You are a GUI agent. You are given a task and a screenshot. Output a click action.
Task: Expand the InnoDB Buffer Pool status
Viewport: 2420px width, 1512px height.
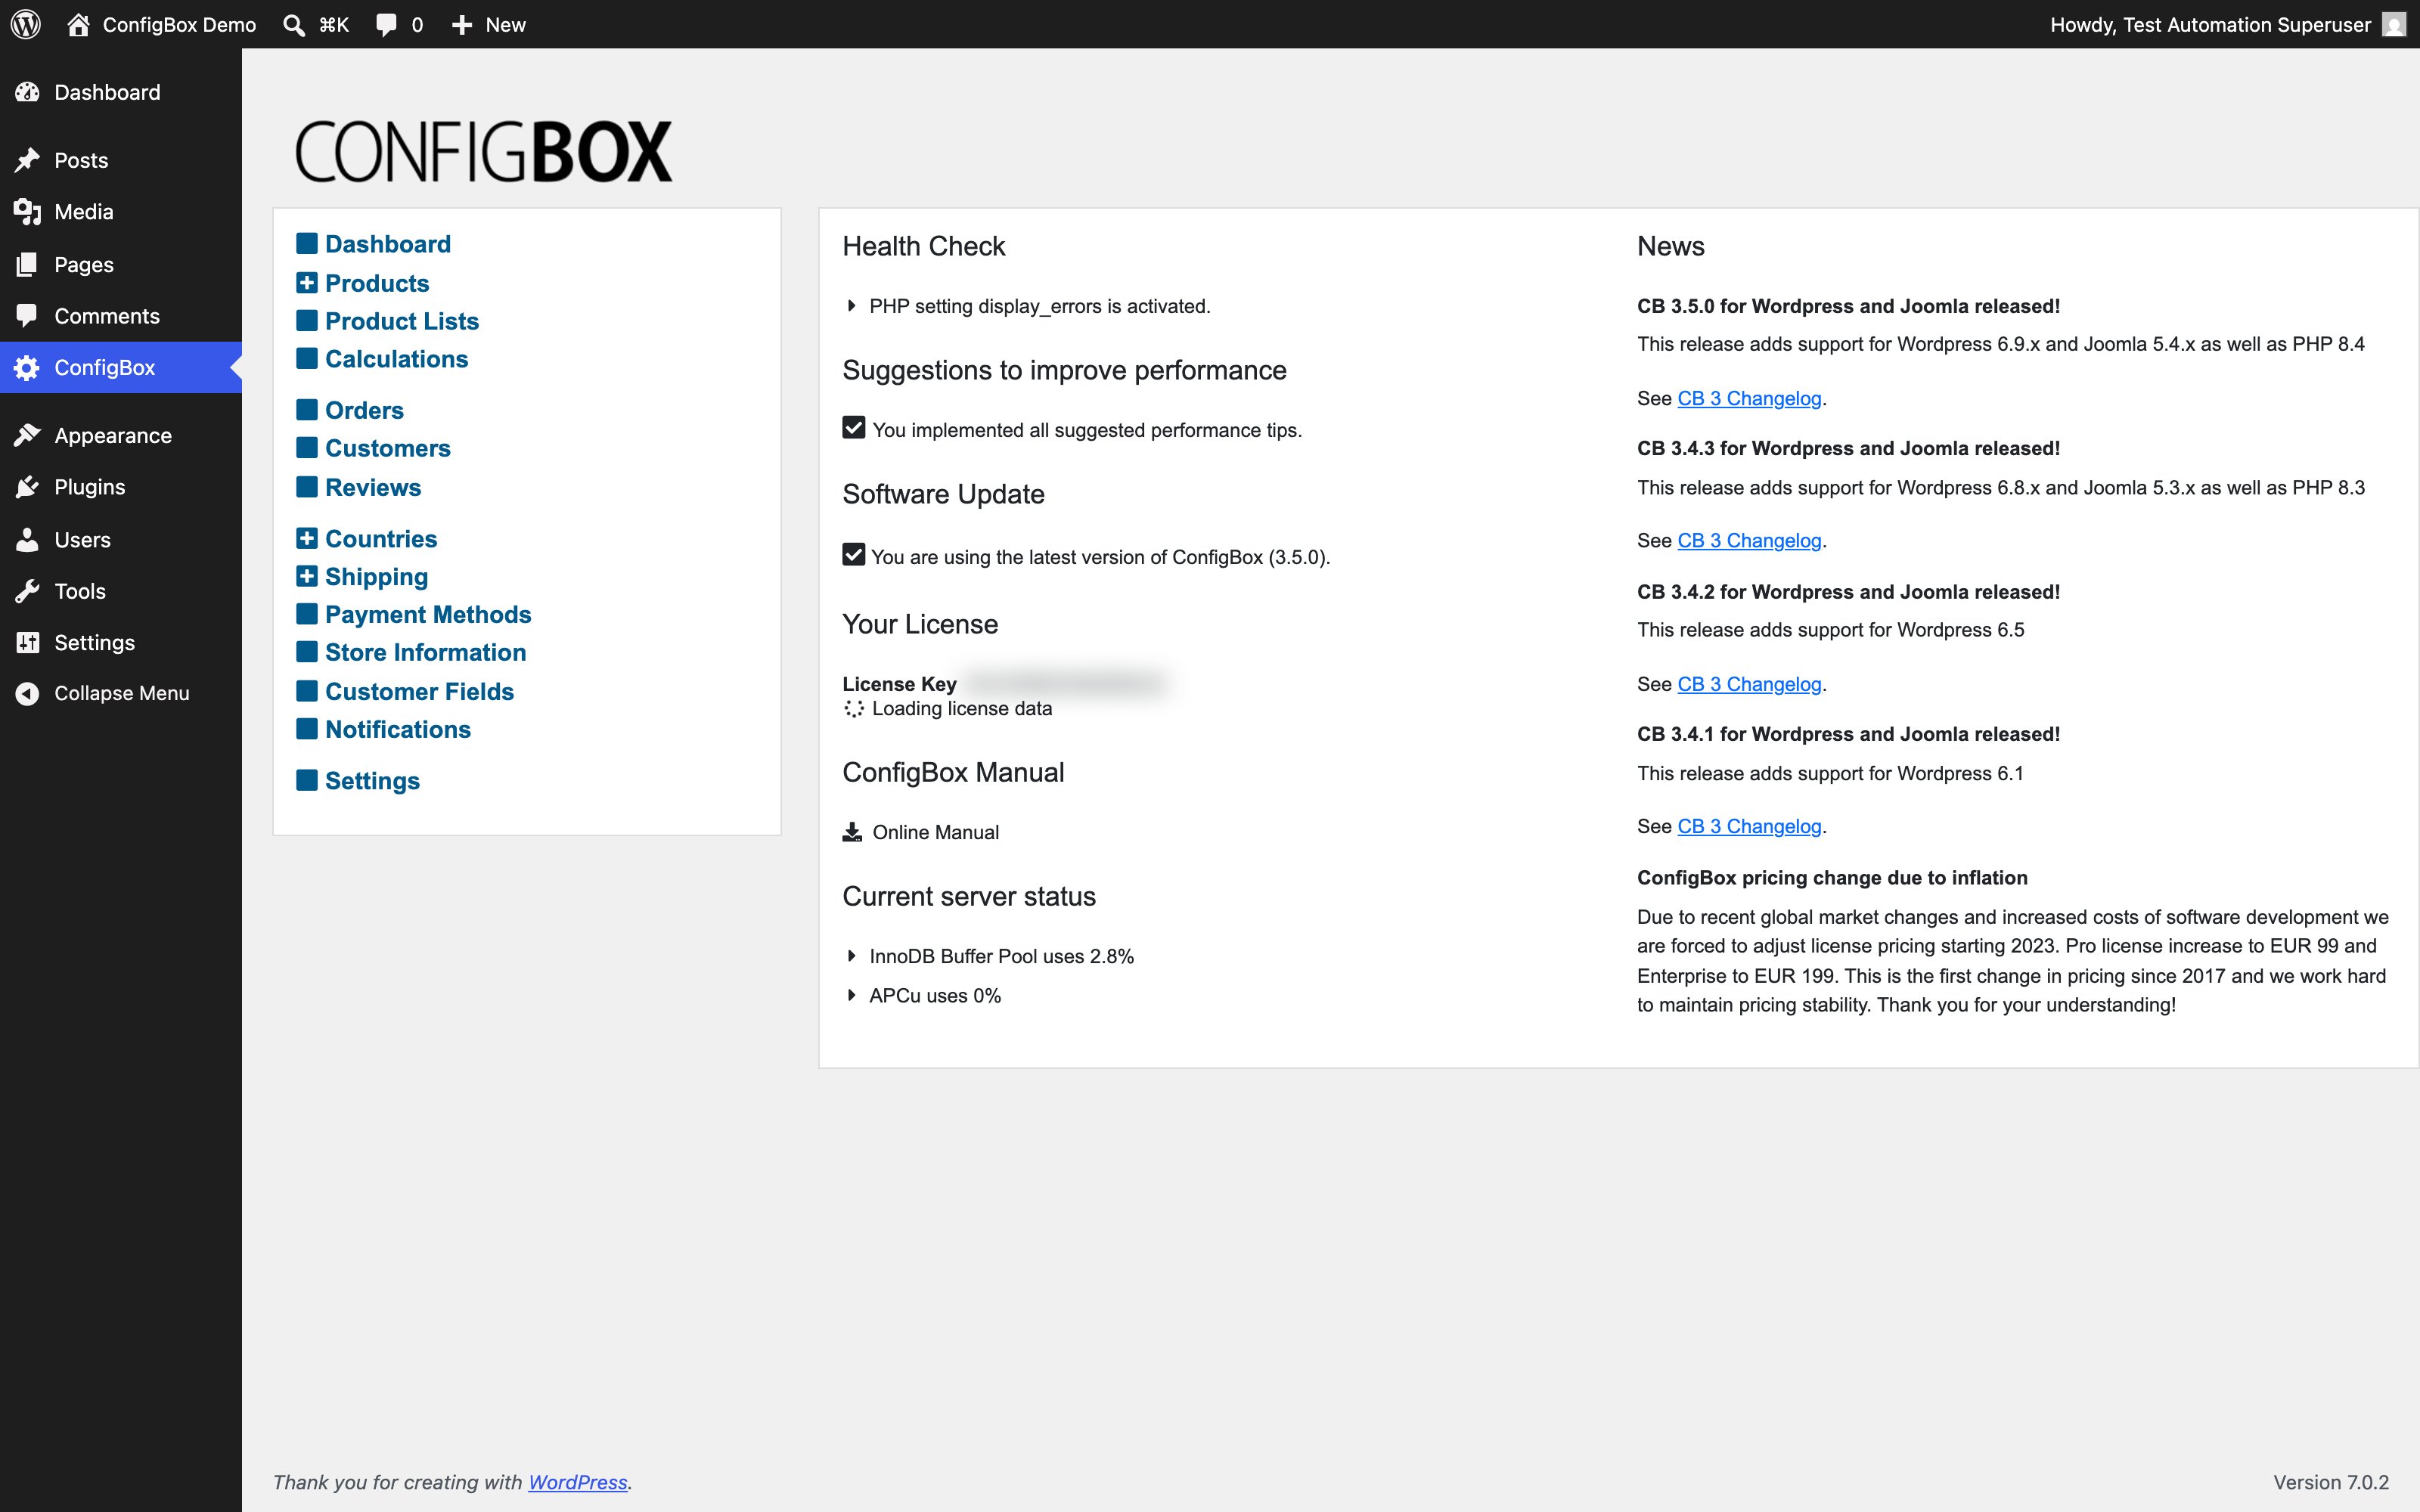point(851,956)
